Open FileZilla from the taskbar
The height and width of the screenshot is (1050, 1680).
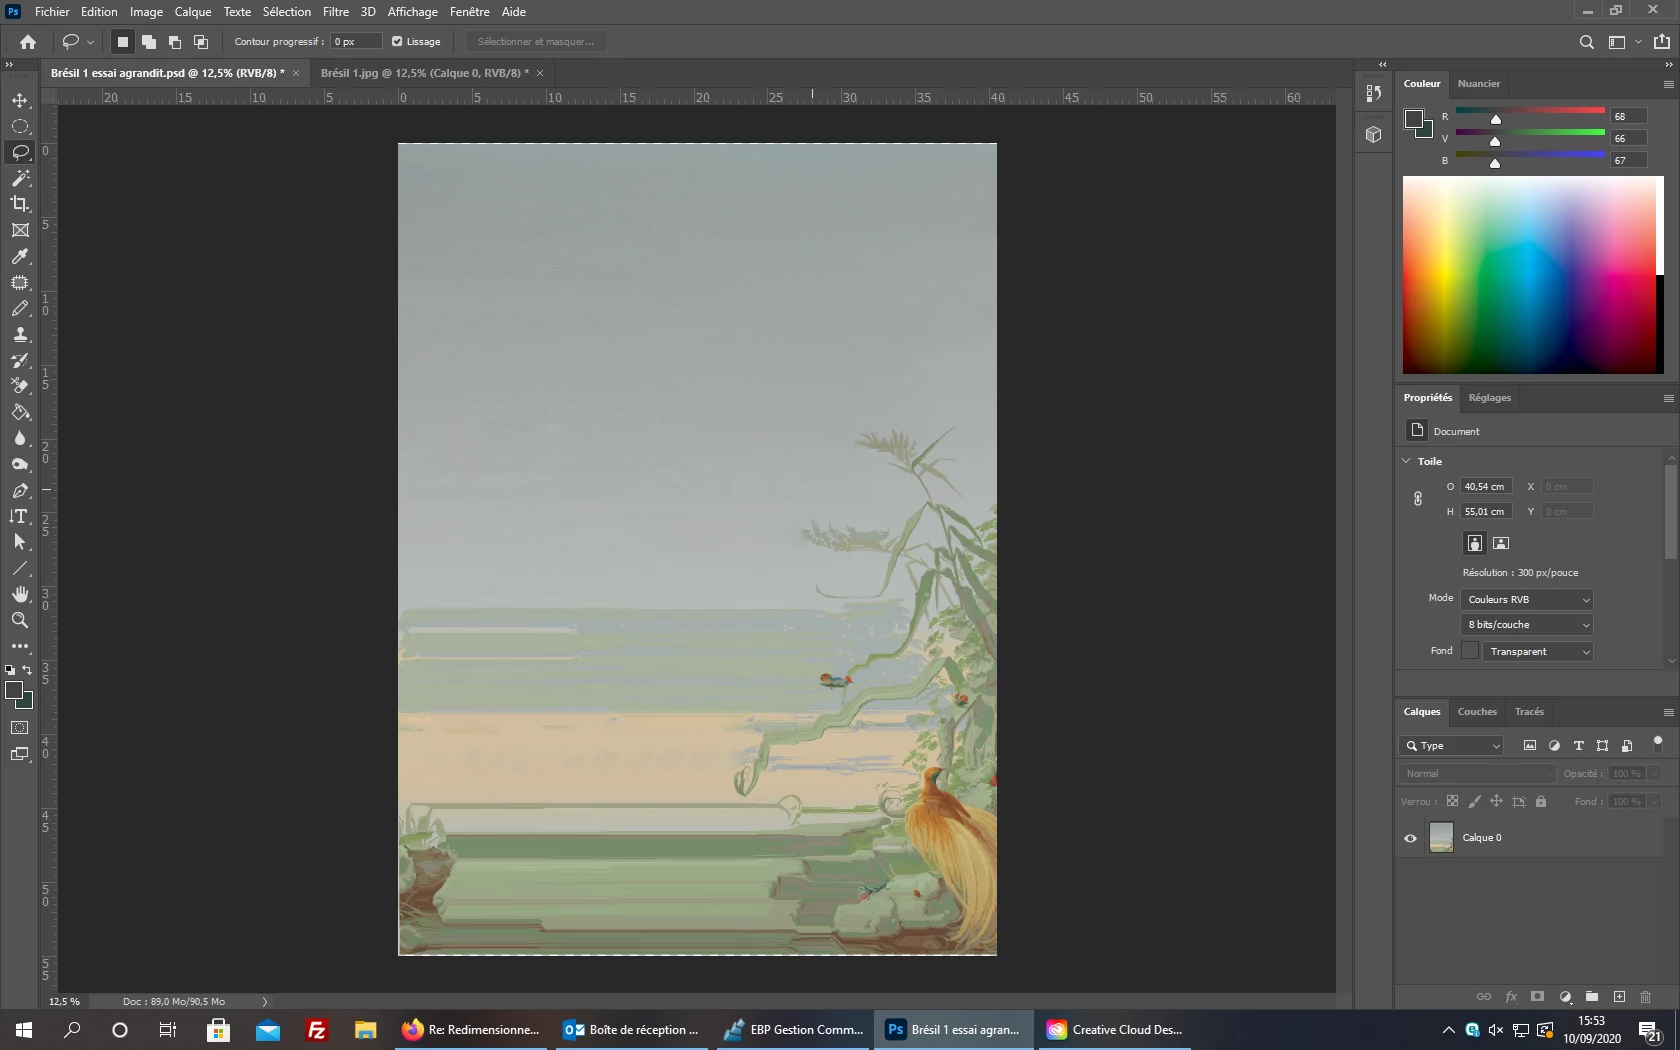[x=317, y=1030]
